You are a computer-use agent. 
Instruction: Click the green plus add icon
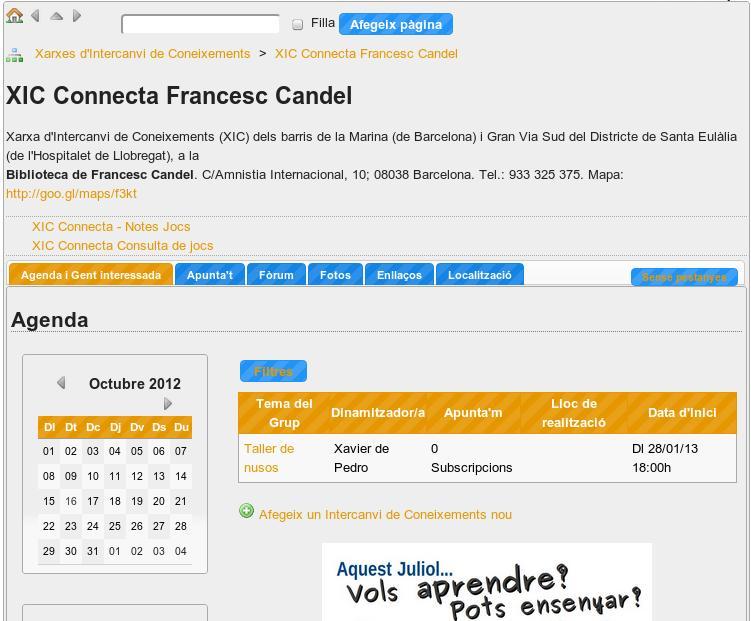click(247, 512)
